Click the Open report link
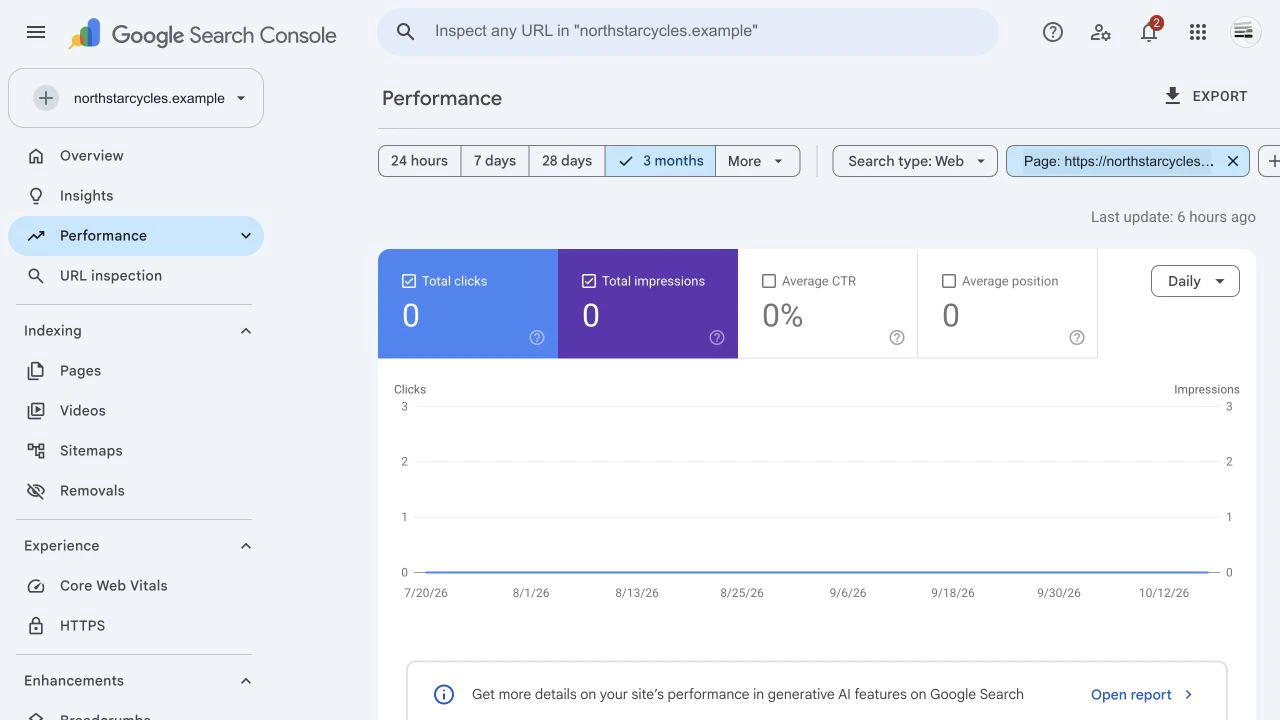The image size is (1280, 720). (x=1142, y=694)
